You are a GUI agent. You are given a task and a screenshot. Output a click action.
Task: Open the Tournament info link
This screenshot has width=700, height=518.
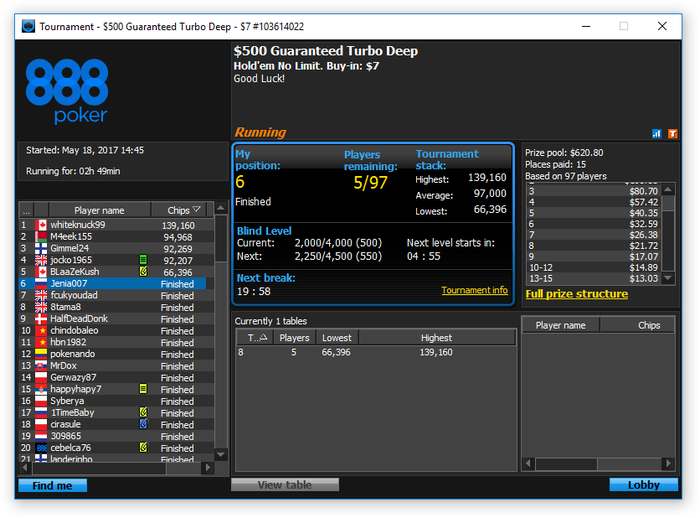tap(475, 290)
